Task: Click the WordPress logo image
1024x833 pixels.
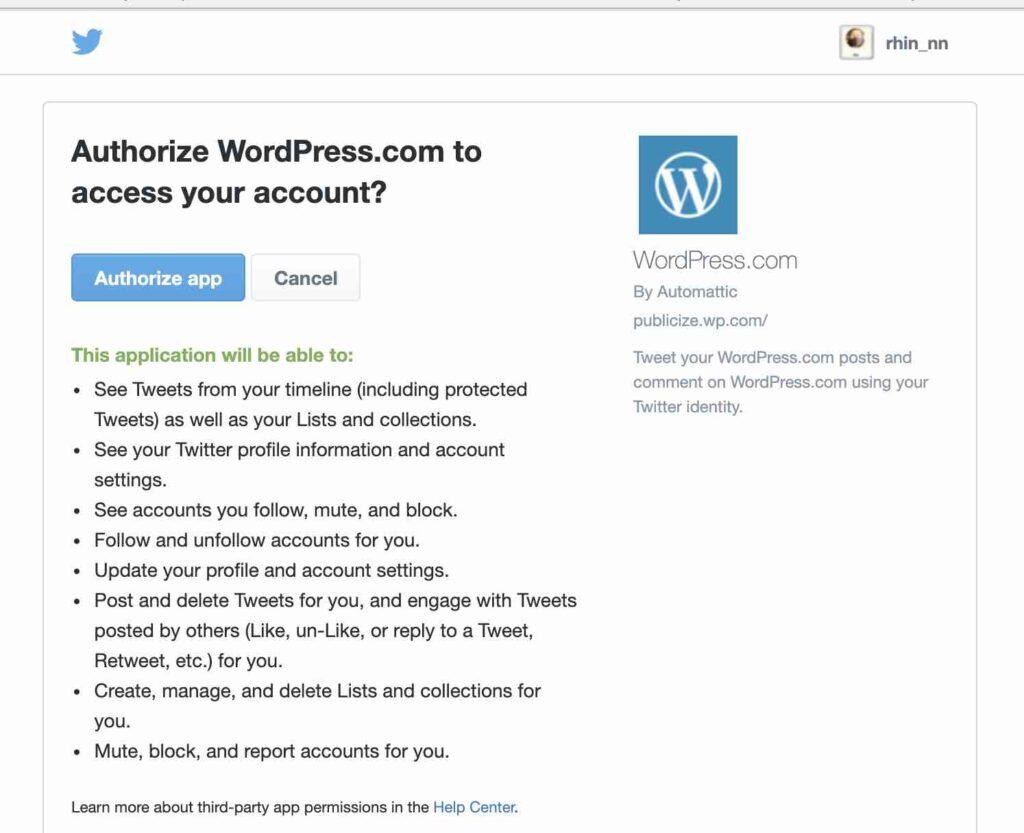Action: [x=688, y=185]
